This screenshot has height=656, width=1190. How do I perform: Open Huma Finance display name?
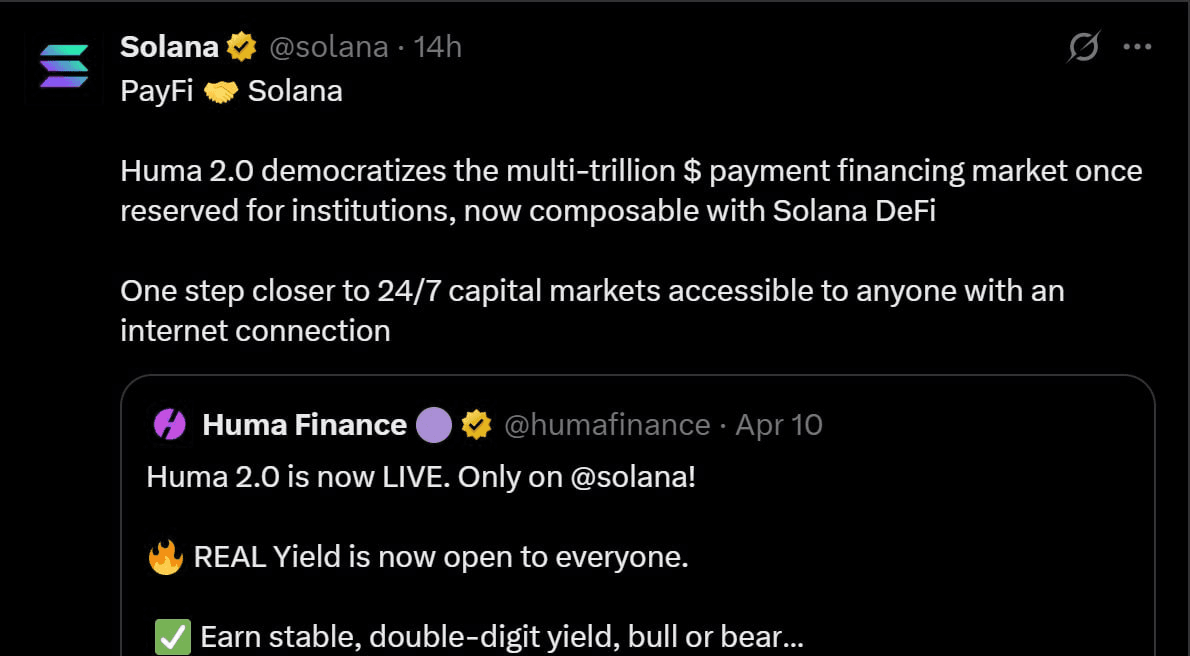coord(304,425)
